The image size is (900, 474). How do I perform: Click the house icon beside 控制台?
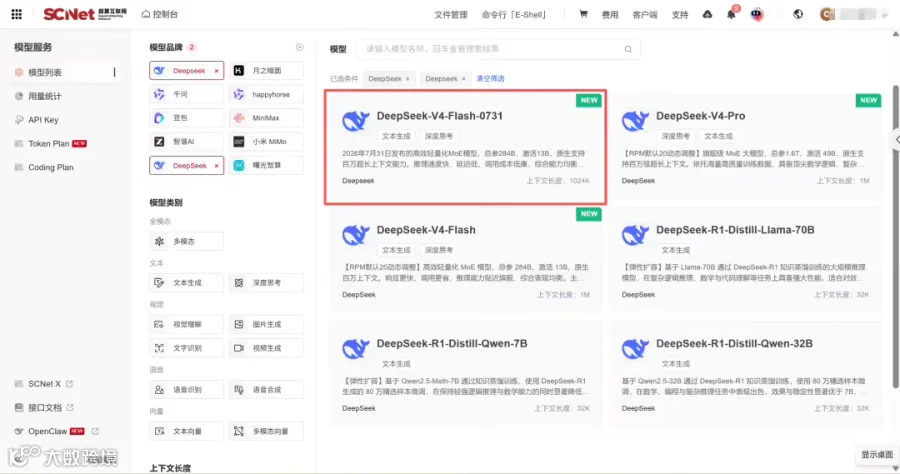point(146,14)
